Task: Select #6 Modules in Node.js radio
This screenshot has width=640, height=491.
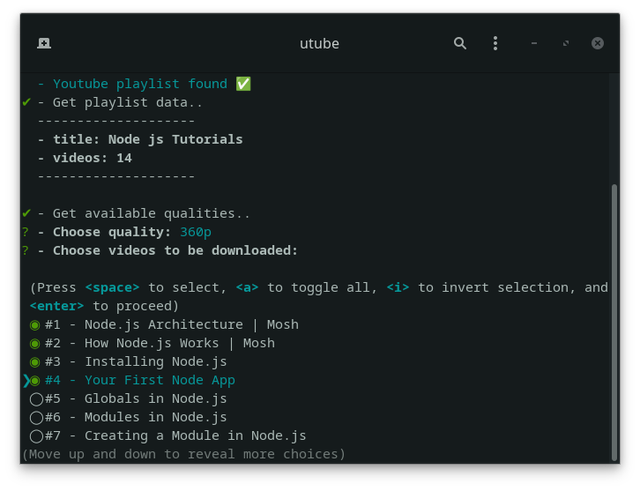Action: tap(36, 418)
